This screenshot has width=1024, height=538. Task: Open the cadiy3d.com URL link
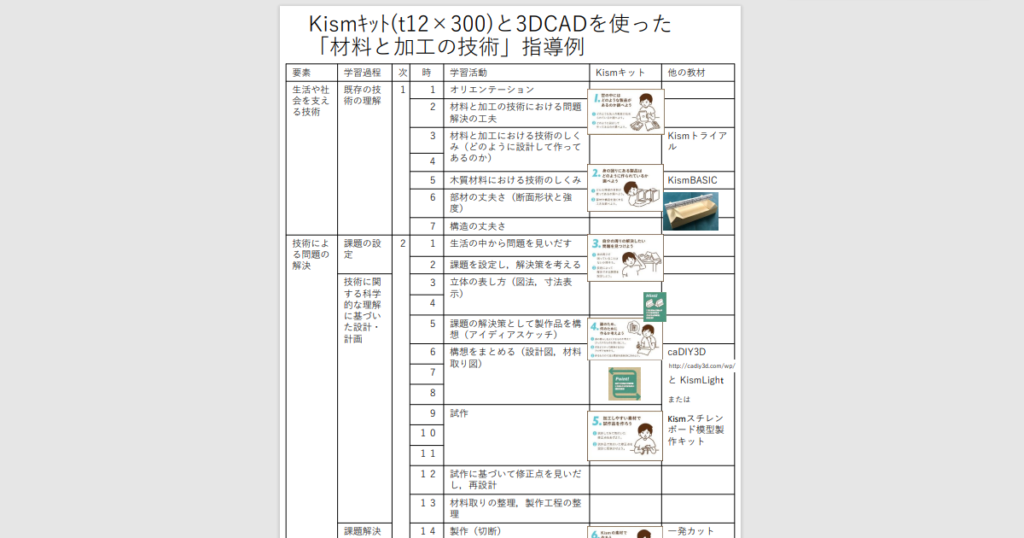[702, 366]
